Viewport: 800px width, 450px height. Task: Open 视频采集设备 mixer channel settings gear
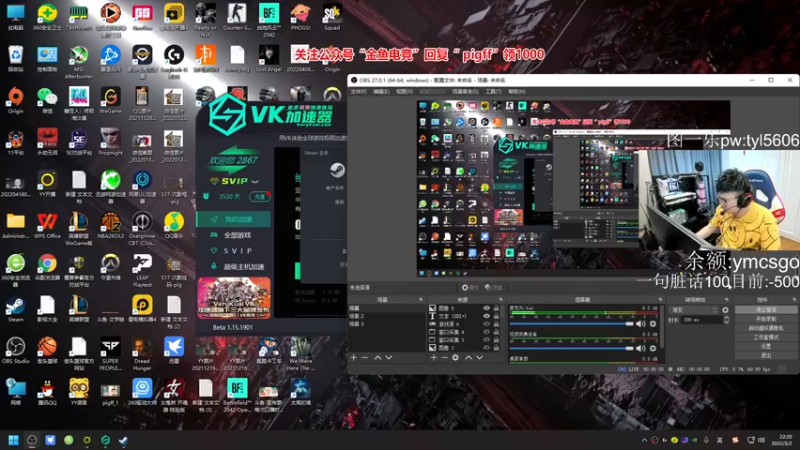point(653,348)
